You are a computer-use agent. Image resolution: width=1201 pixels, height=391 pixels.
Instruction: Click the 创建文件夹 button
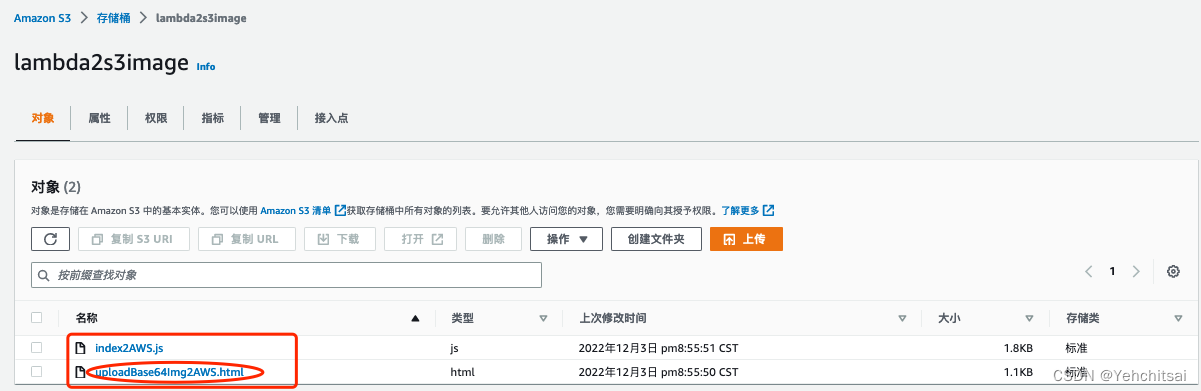click(656, 239)
